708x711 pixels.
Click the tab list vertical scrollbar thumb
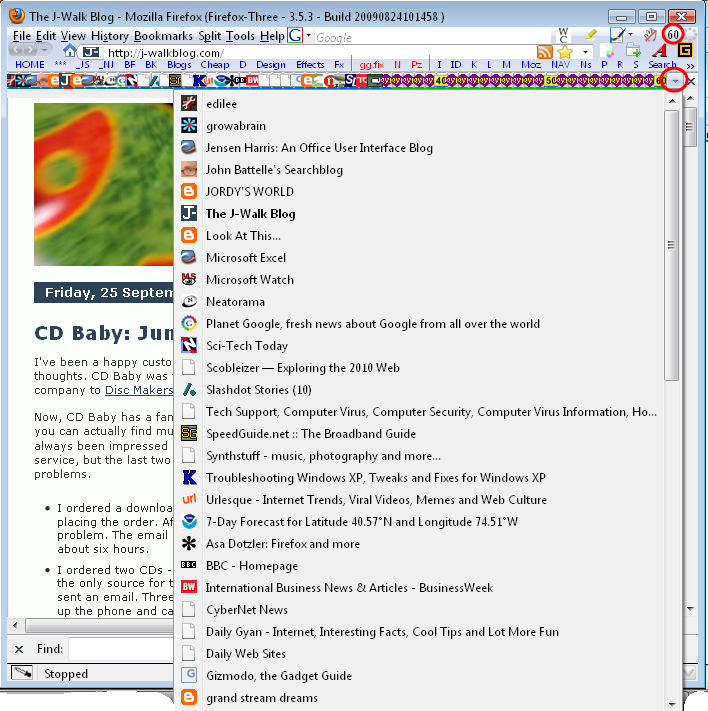672,245
